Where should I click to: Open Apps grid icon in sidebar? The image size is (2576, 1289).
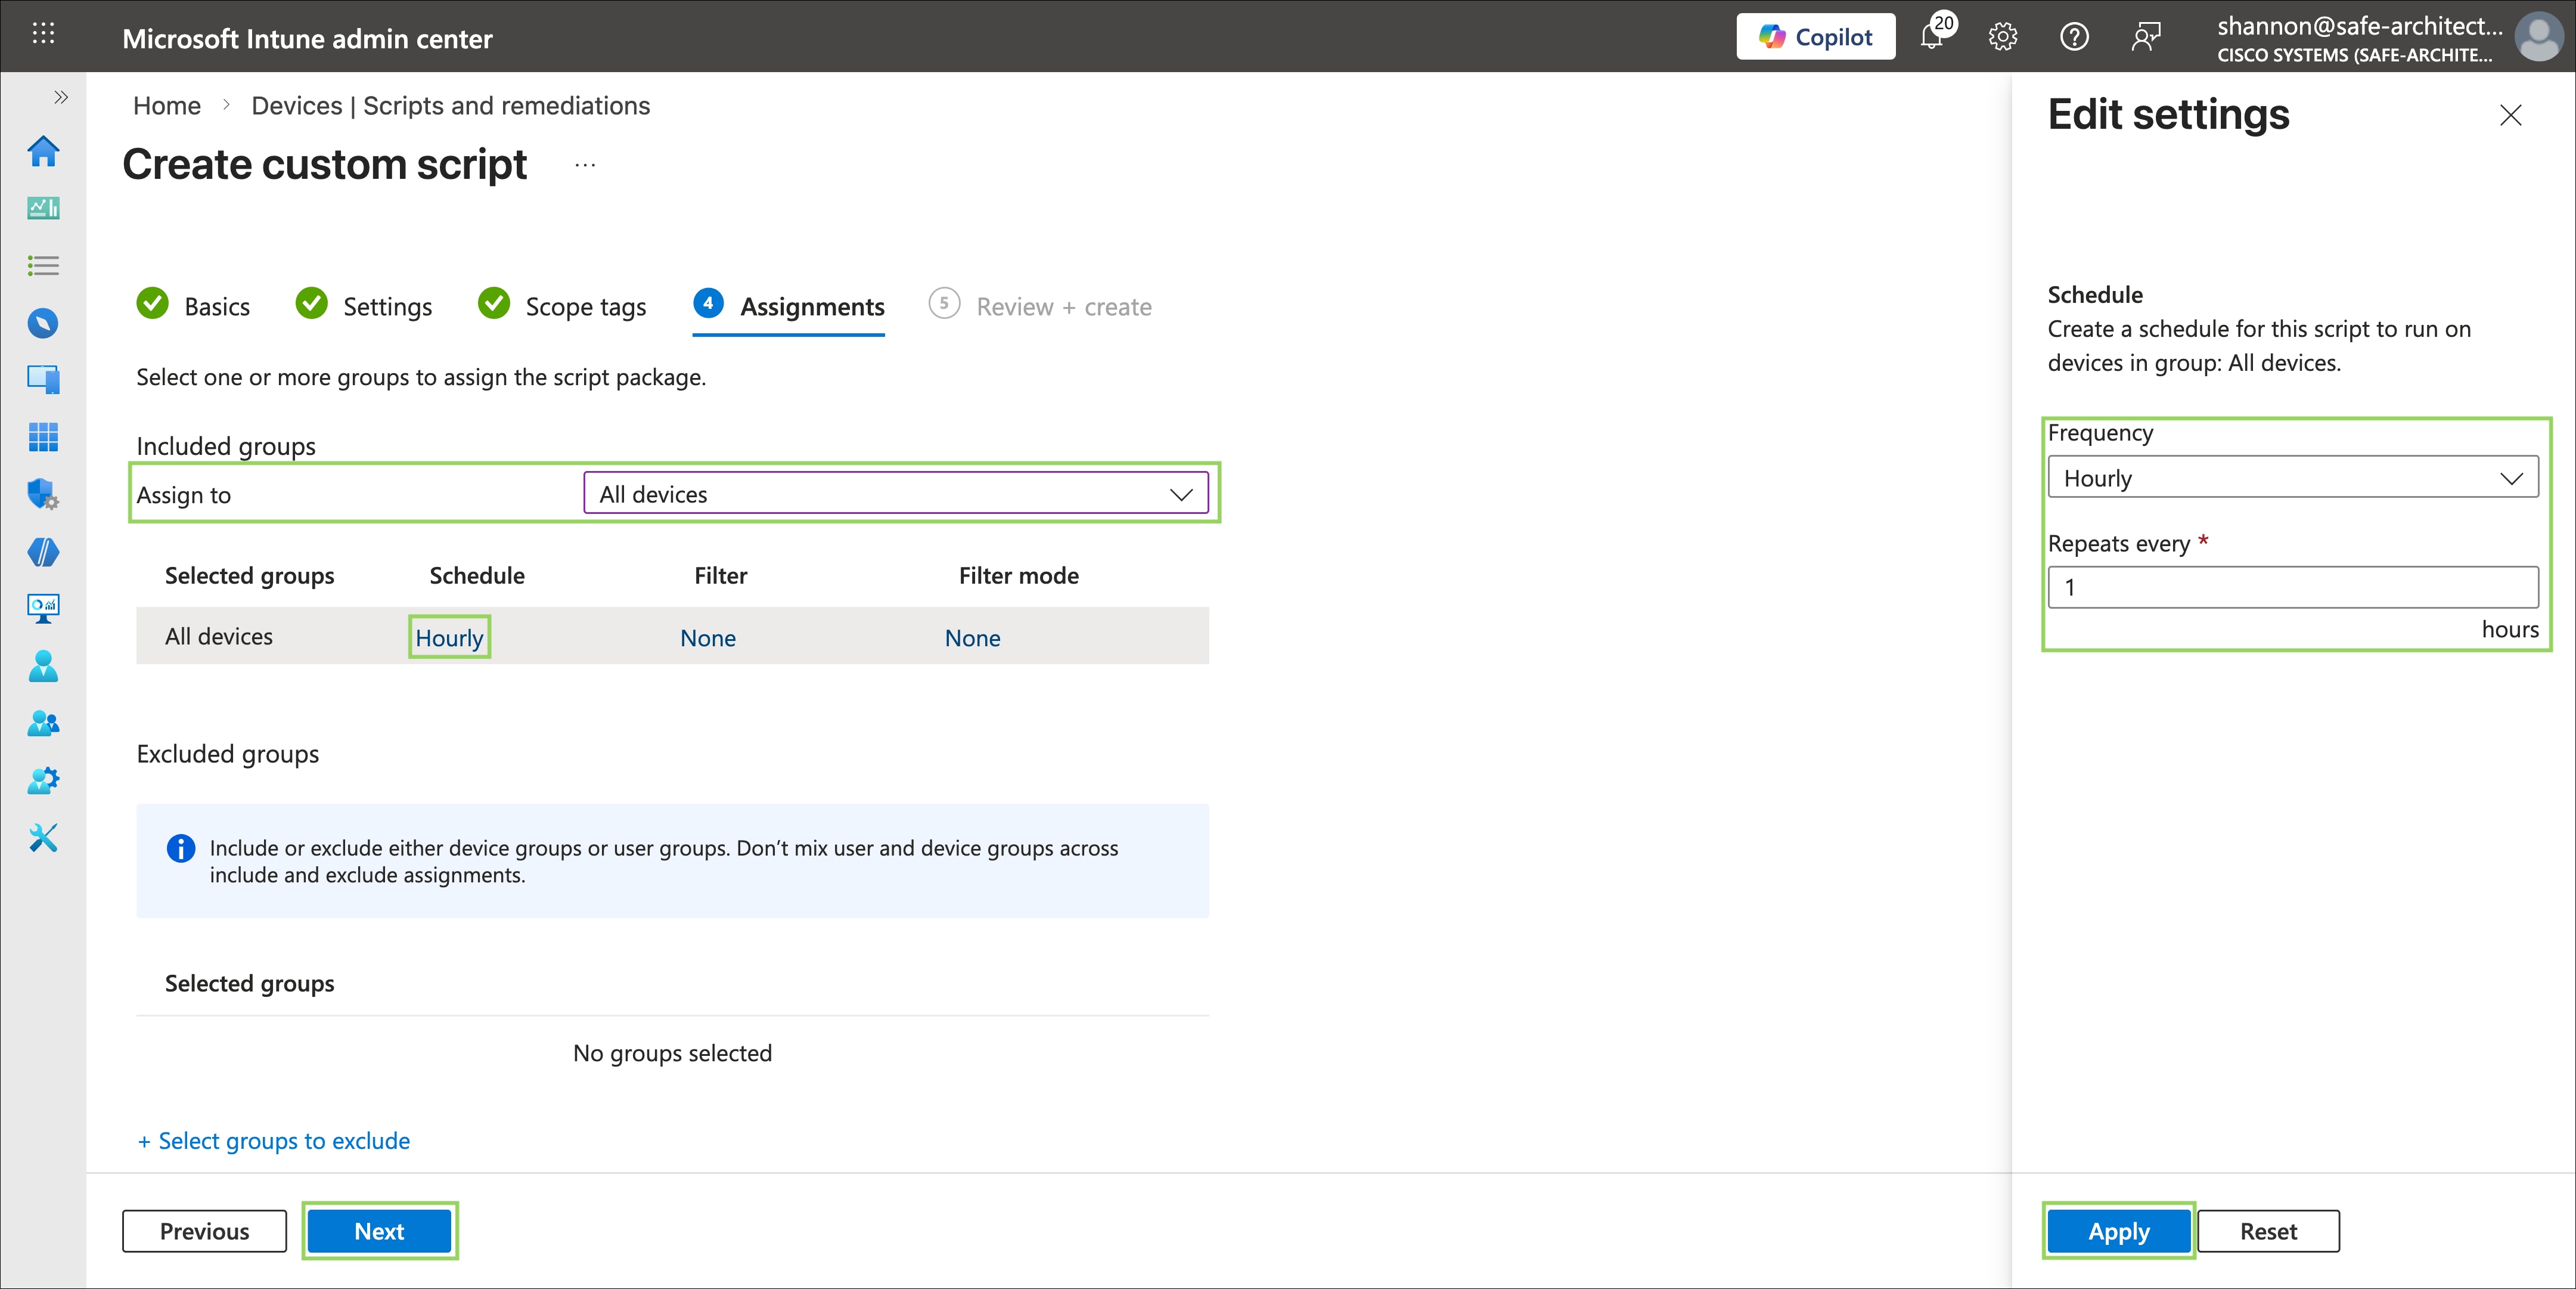pos(43,437)
